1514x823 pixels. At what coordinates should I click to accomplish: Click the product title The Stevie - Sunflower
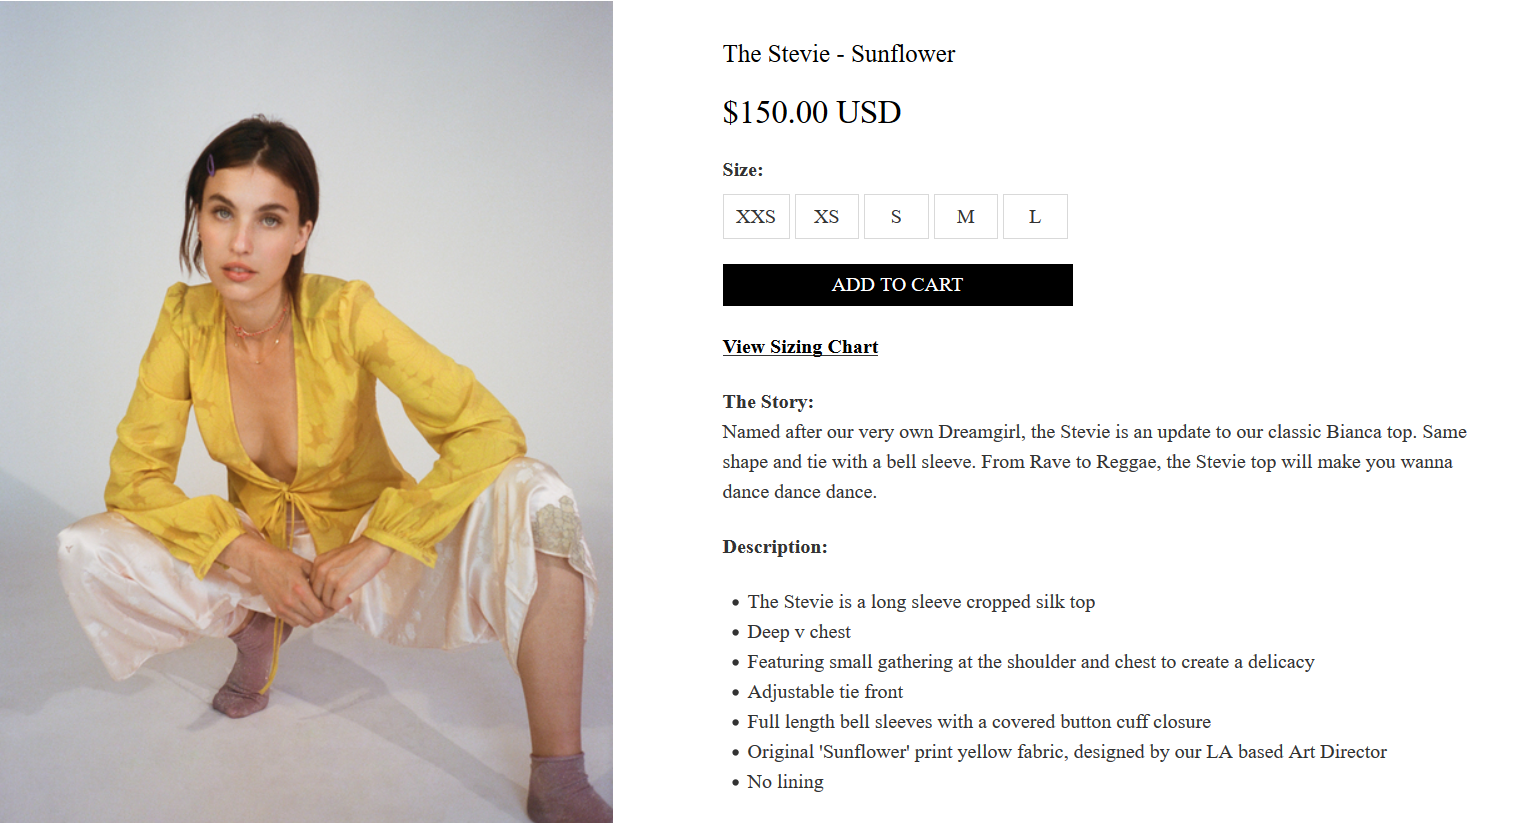pos(839,54)
